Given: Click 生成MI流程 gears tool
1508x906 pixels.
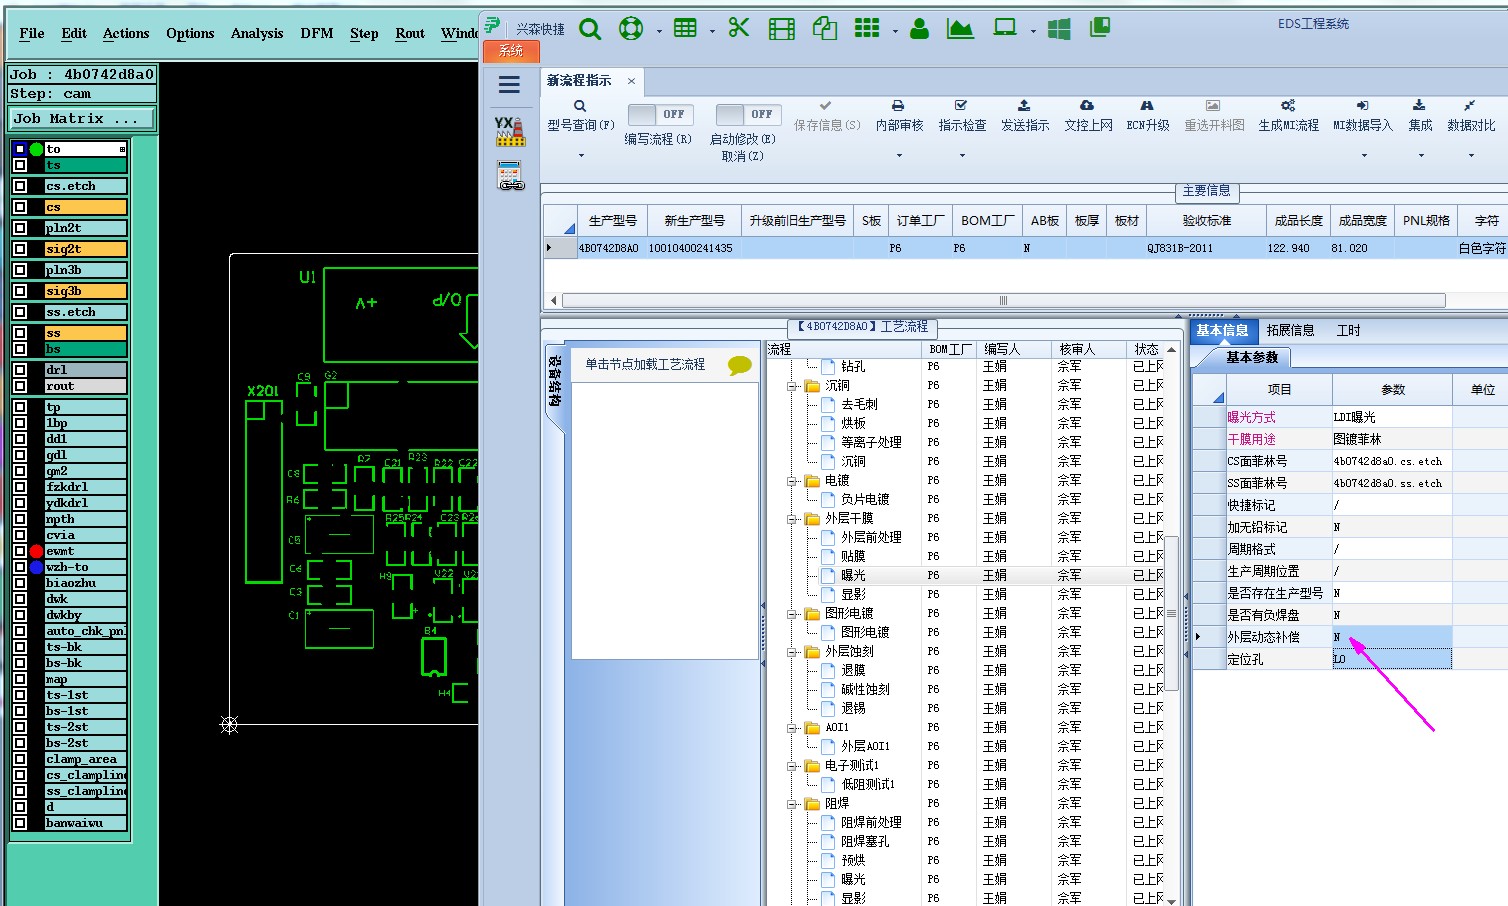Looking at the screenshot, I should (1288, 116).
